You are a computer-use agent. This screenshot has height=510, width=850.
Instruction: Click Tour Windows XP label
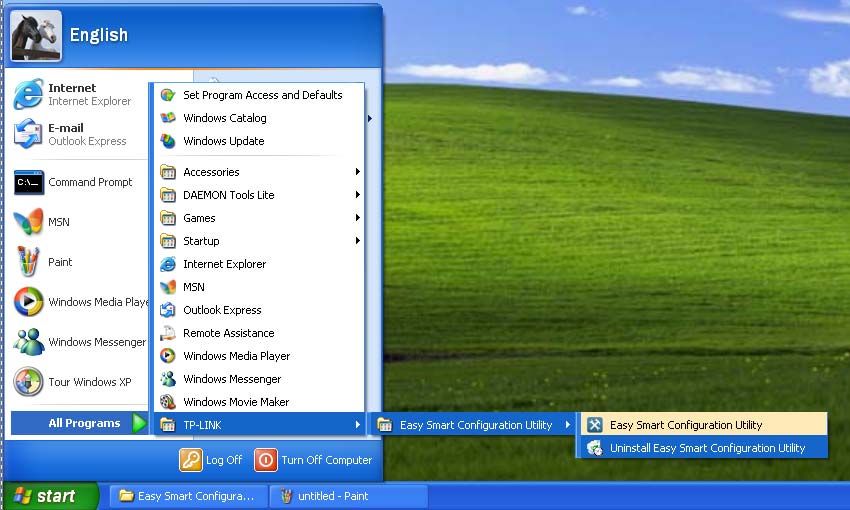tap(89, 382)
